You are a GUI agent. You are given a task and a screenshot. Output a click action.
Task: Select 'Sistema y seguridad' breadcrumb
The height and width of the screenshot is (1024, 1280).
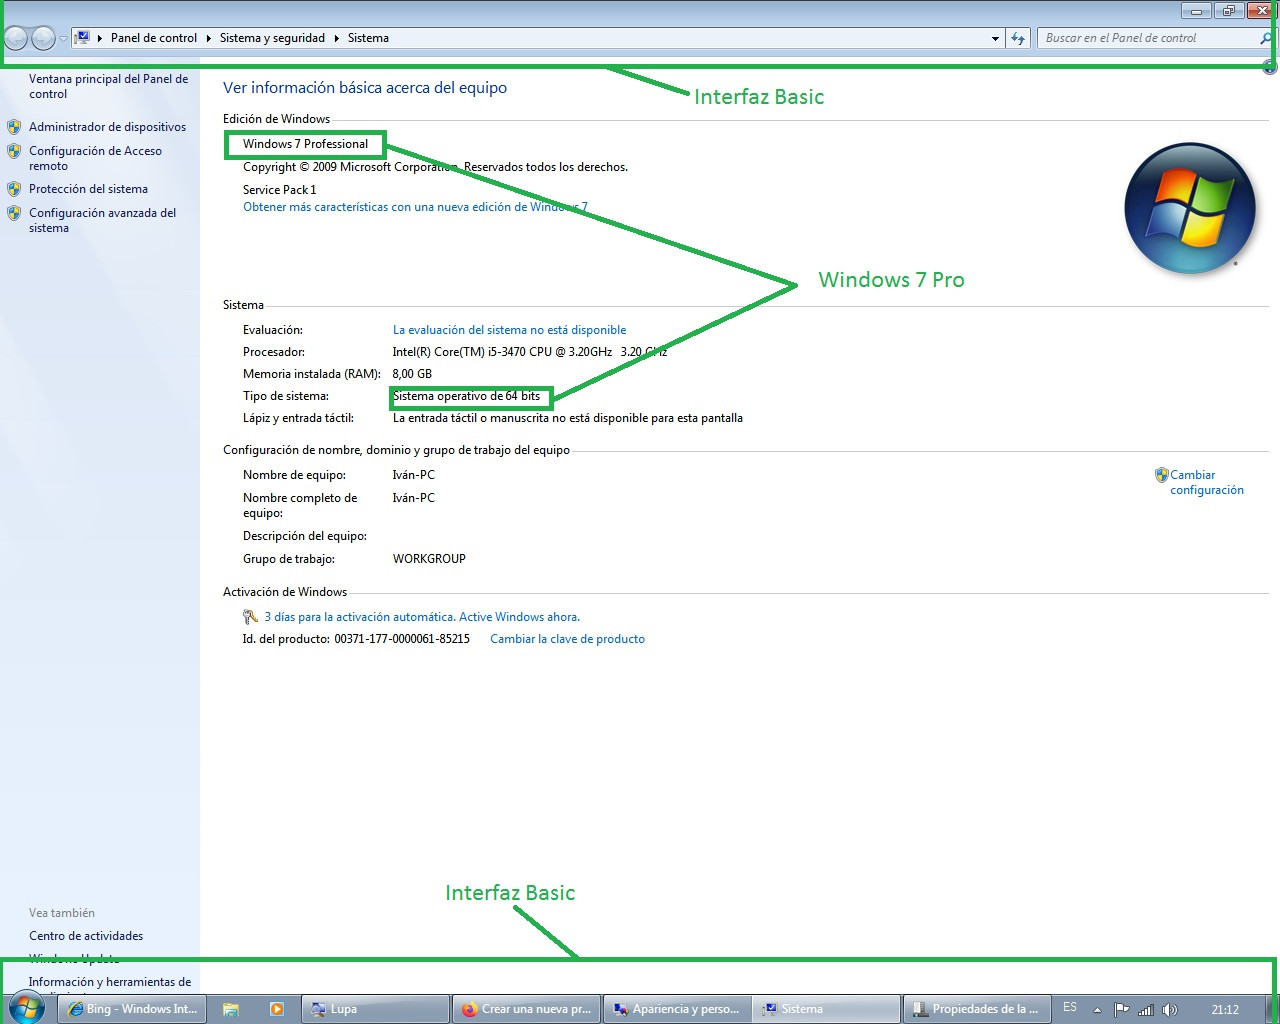pos(272,38)
